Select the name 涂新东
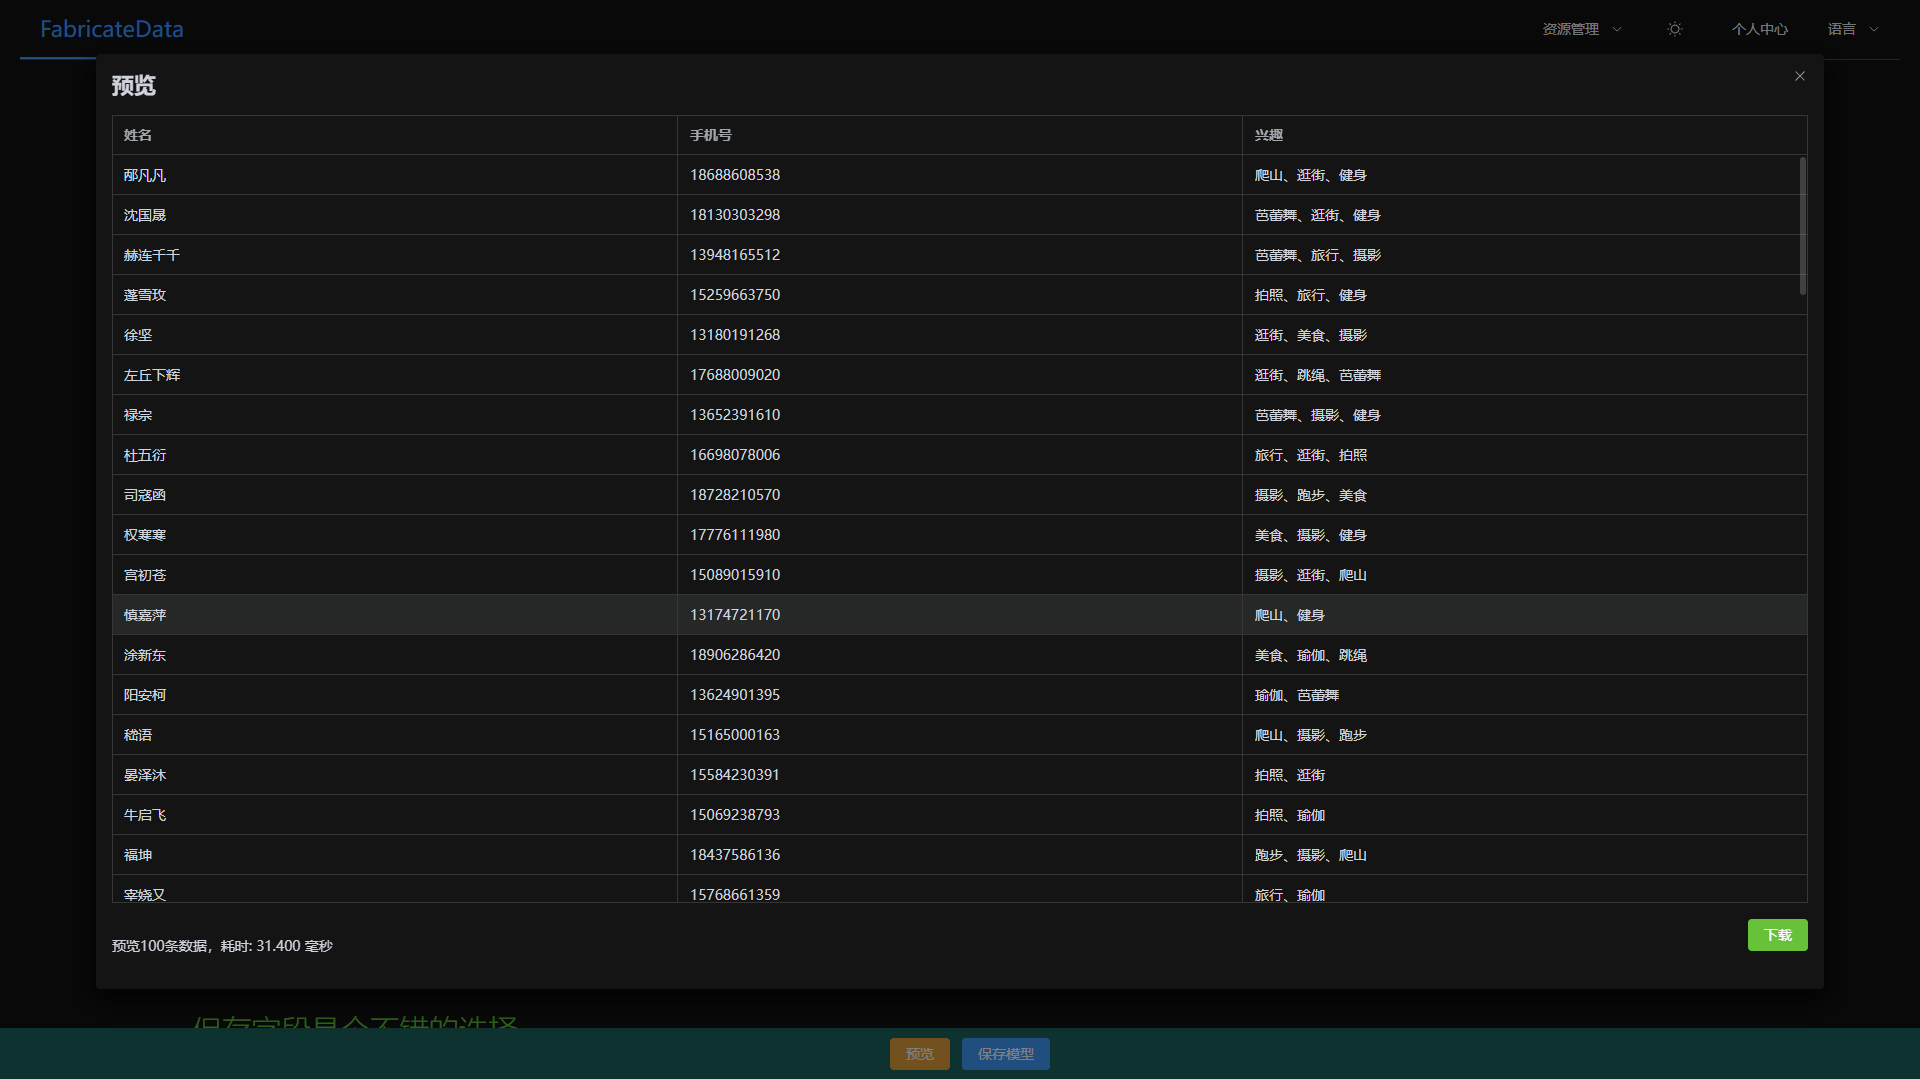 (145, 655)
